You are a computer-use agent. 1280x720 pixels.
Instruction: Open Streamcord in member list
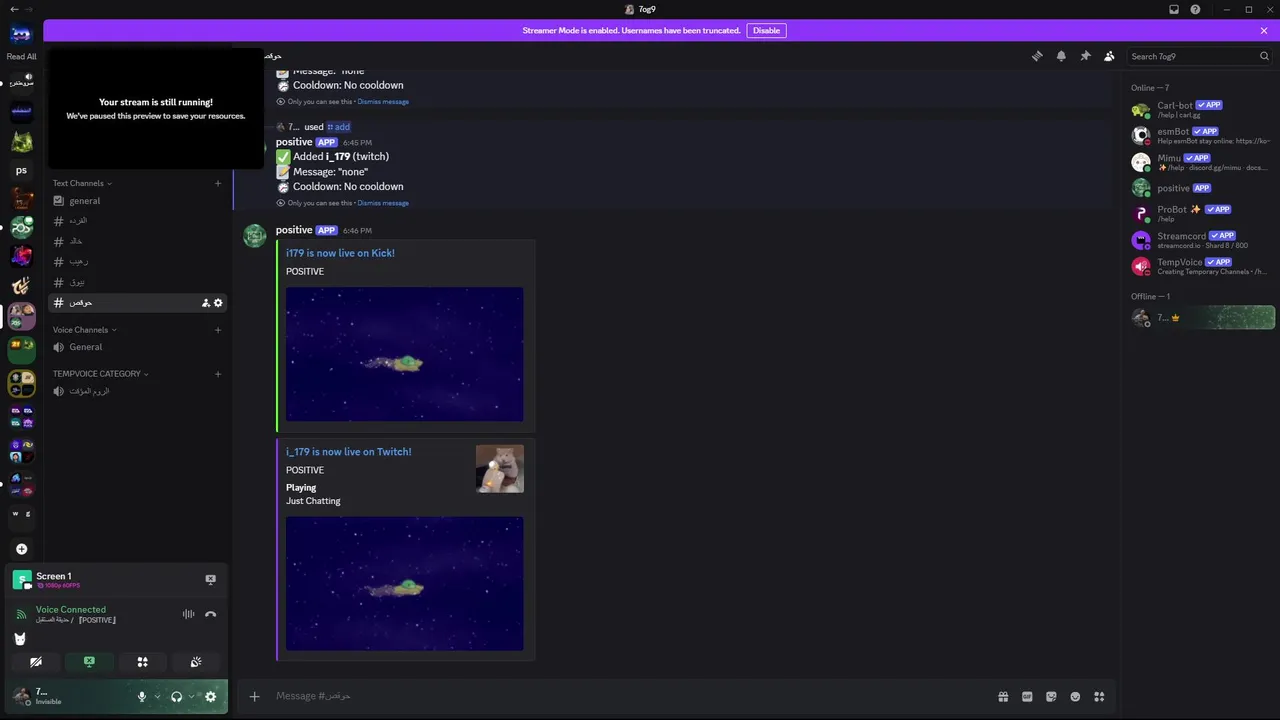click(1200, 240)
